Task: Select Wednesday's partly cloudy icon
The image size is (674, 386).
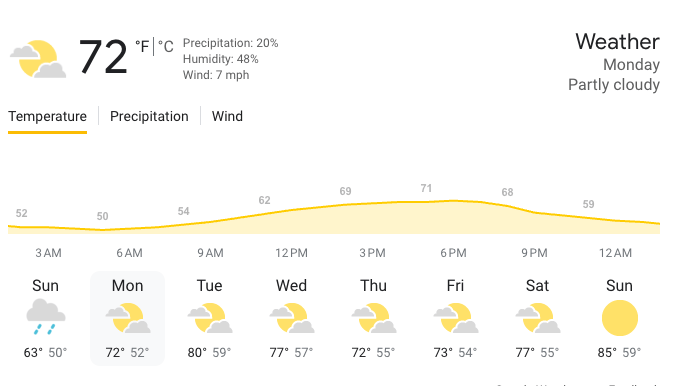Action: pos(292,318)
